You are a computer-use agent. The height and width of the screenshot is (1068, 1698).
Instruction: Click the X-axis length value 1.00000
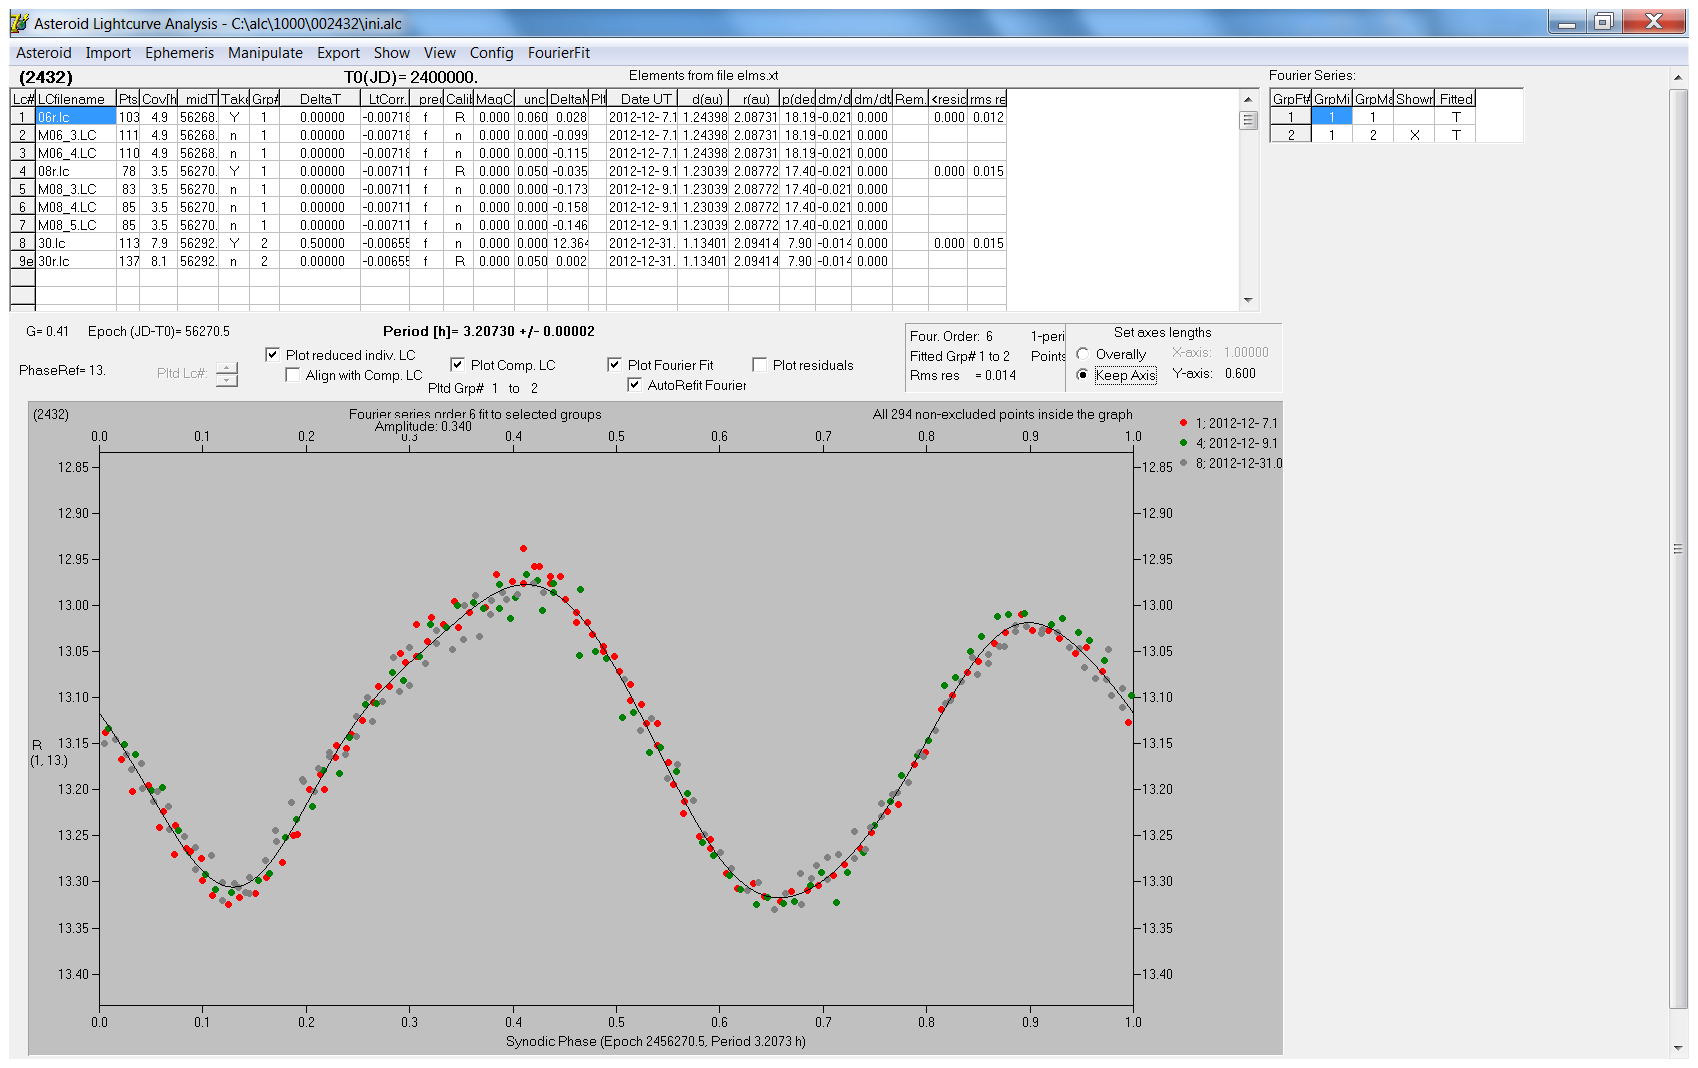tap(1246, 352)
